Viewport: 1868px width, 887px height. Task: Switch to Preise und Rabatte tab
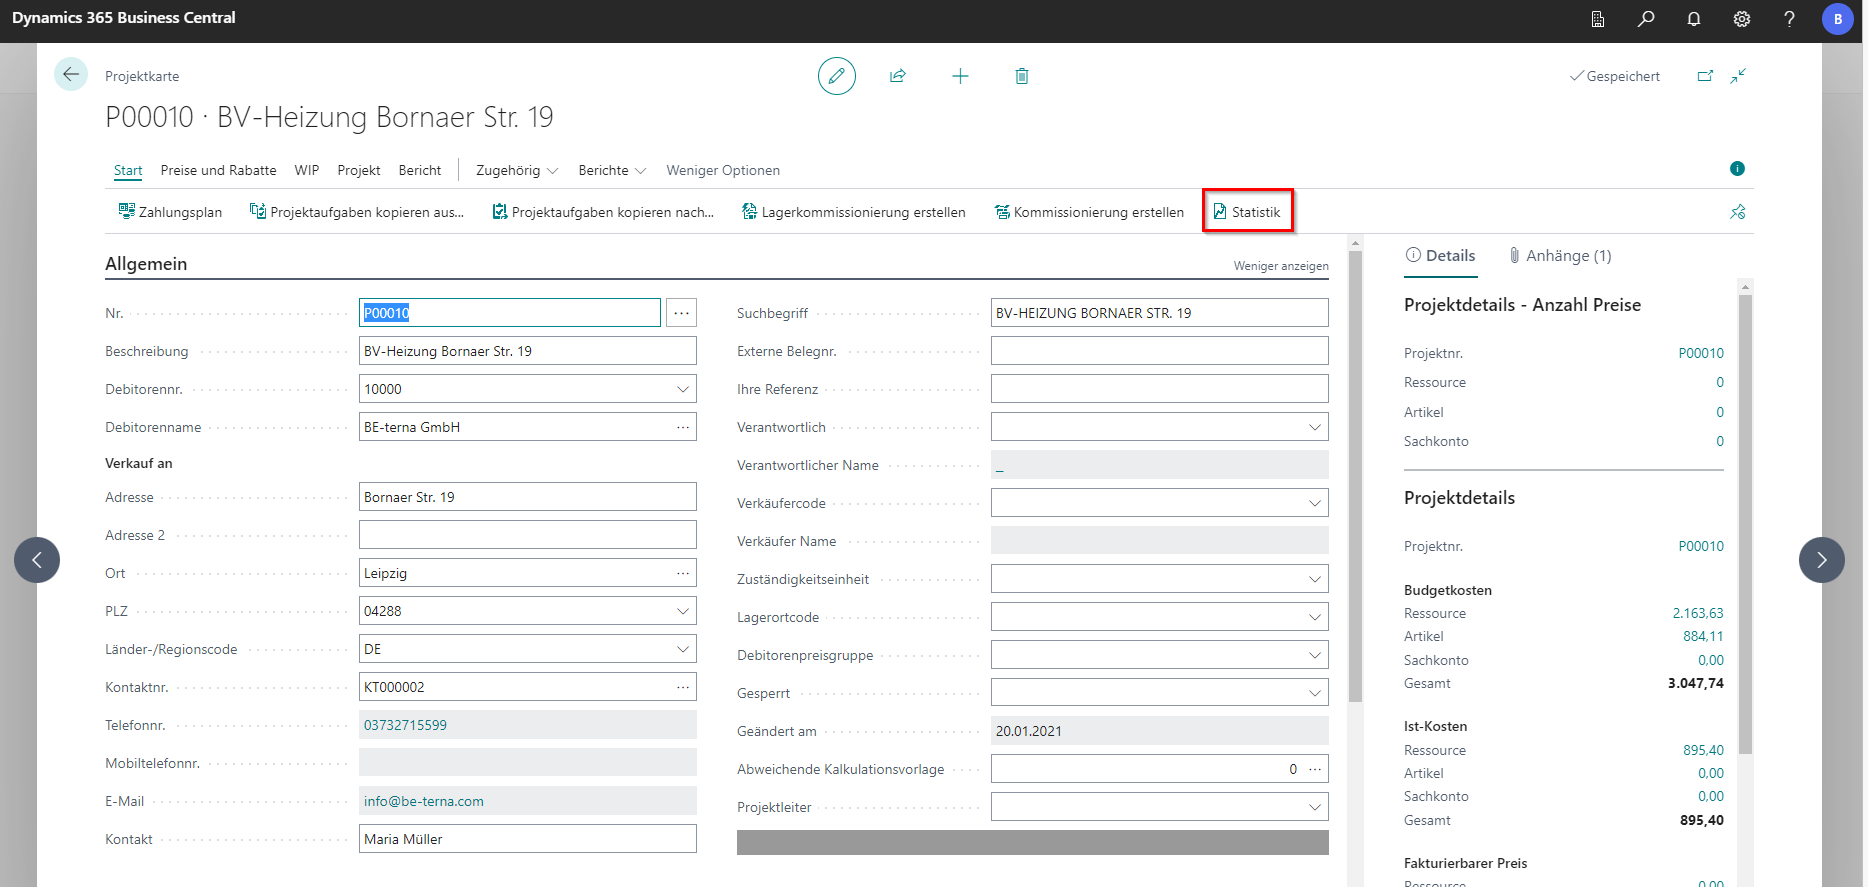click(218, 171)
